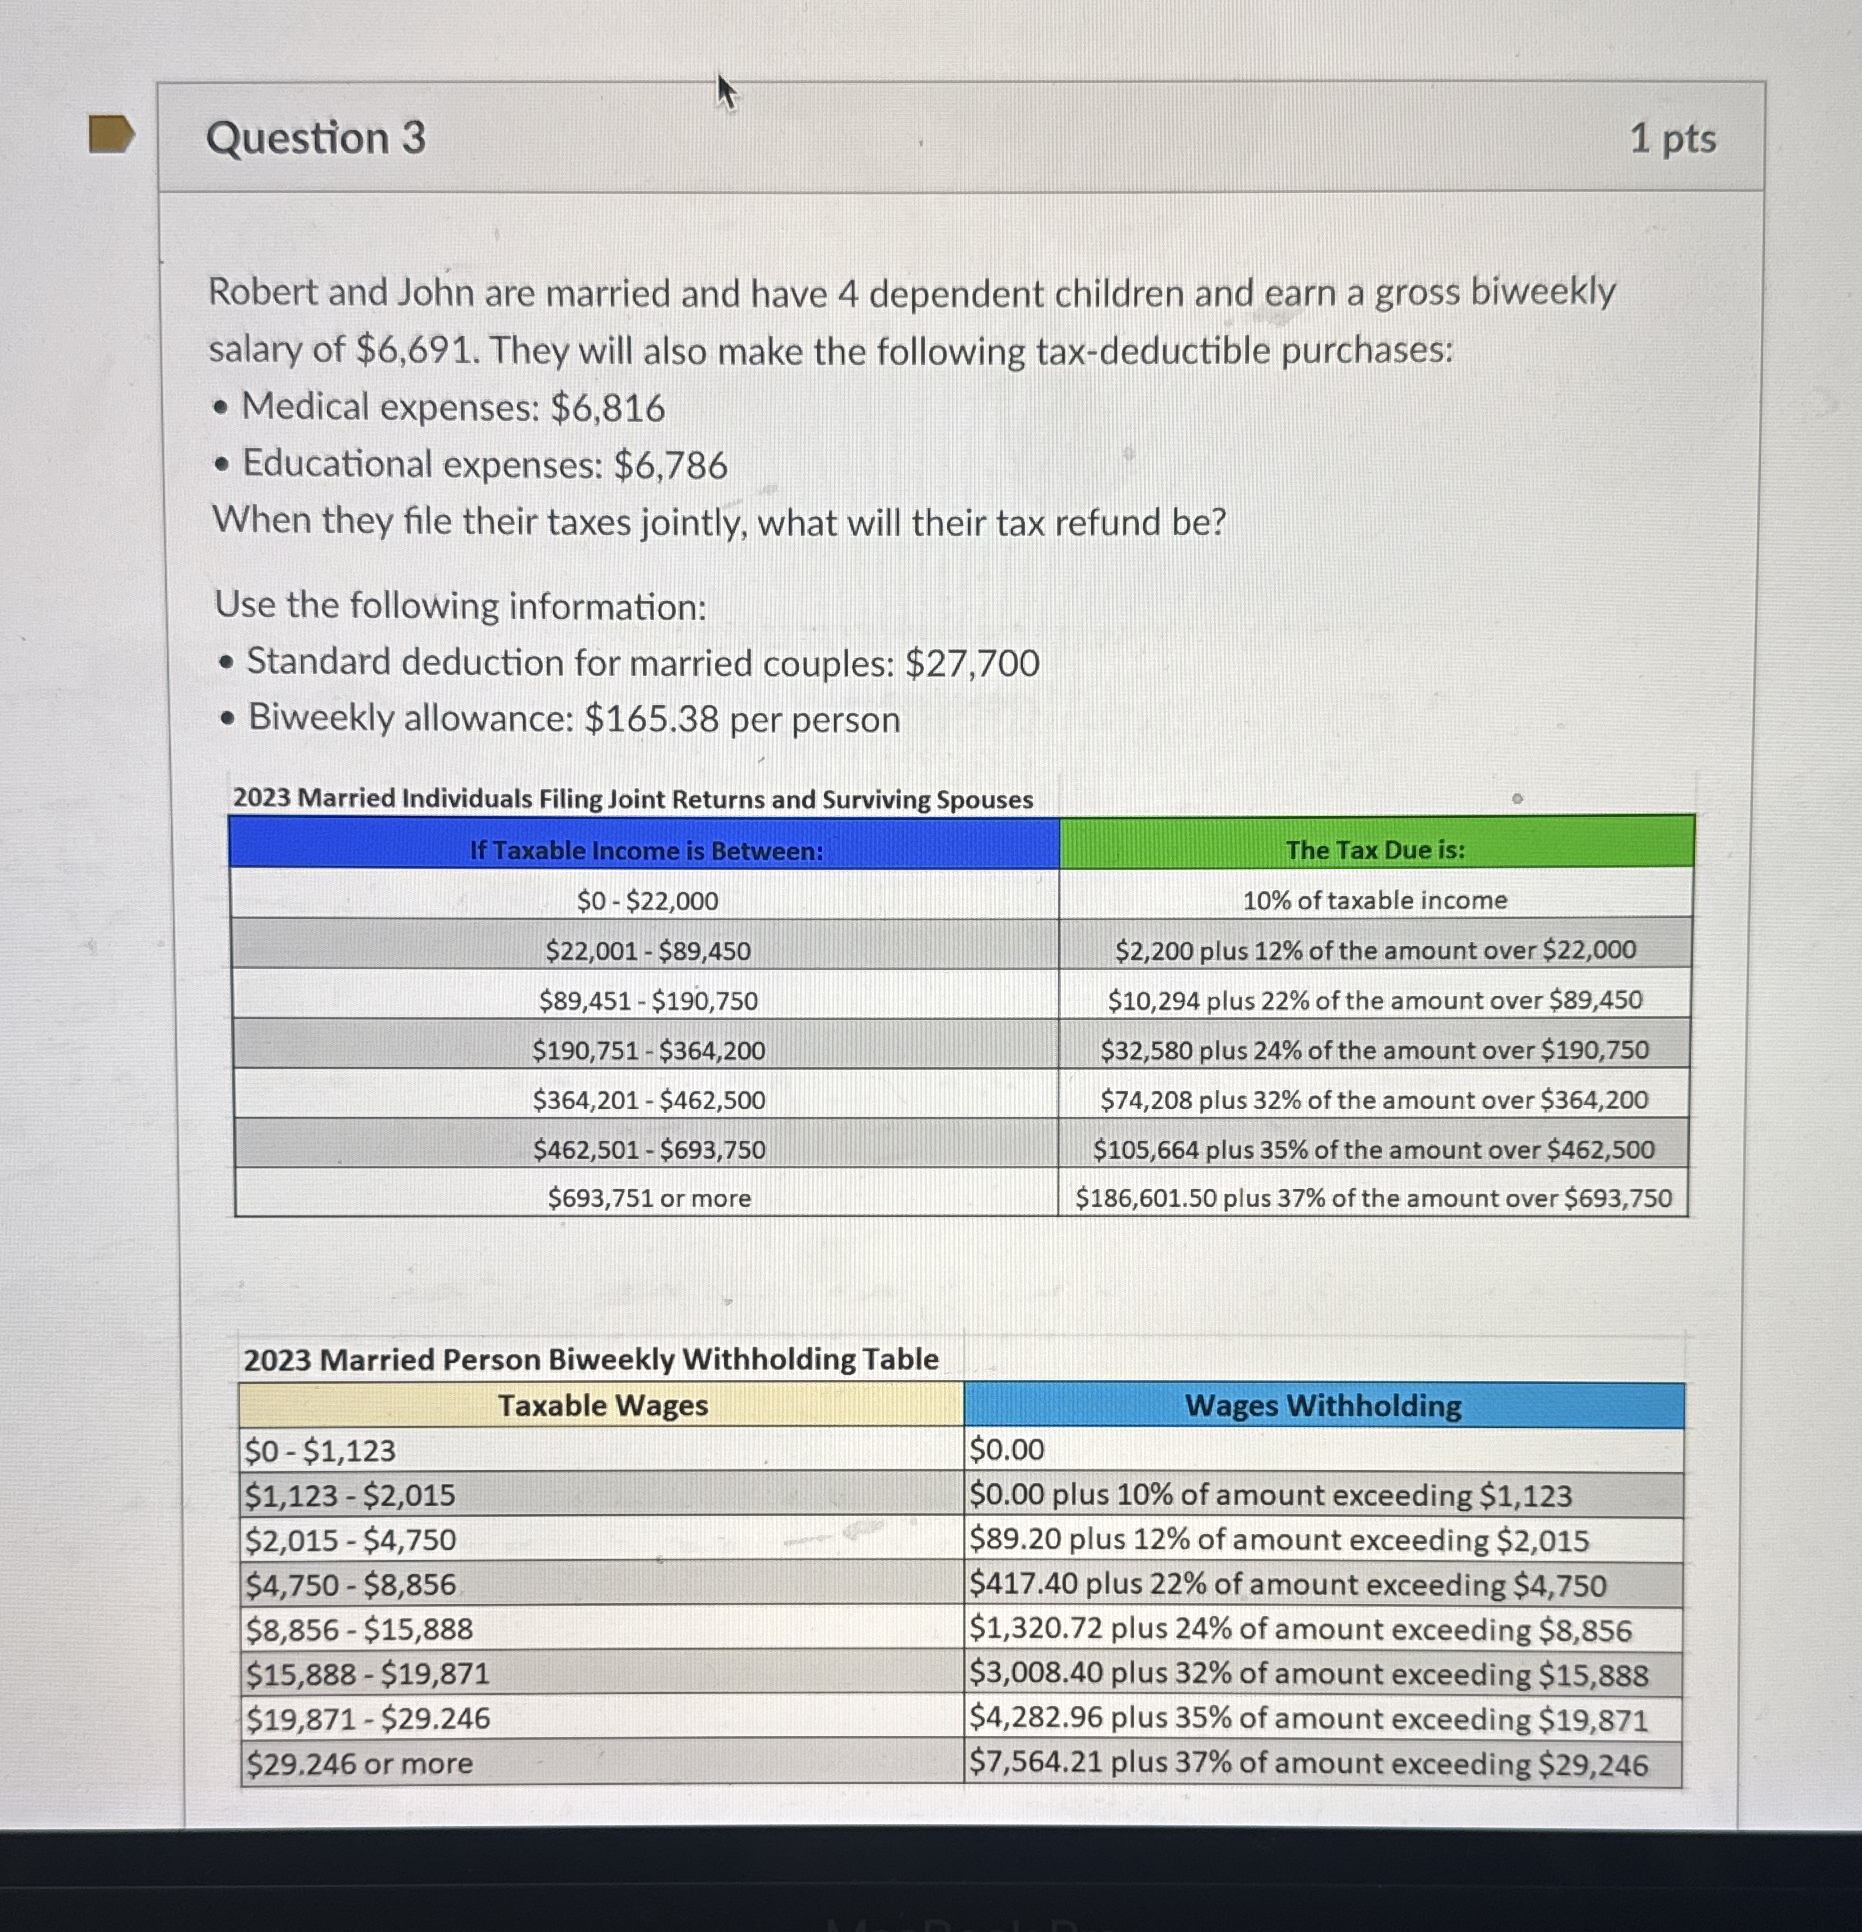Click the "Wages Withholding" blue column header
This screenshot has height=1932, width=1862.
point(1324,1406)
